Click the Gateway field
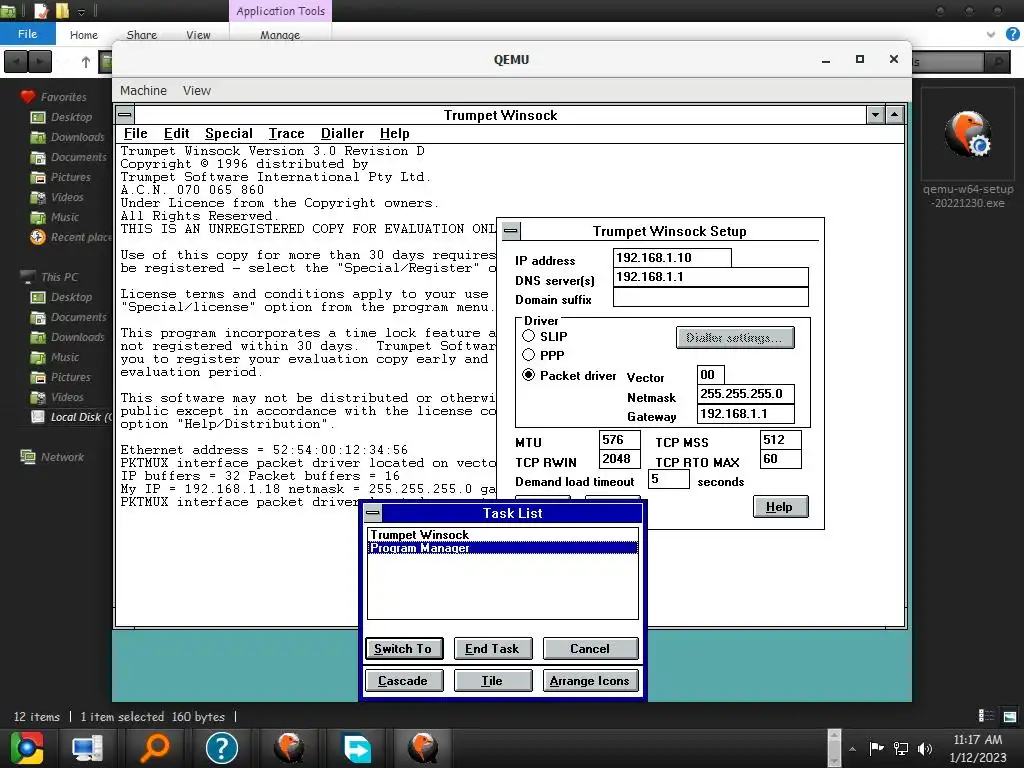The image size is (1024, 768). tap(746, 413)
